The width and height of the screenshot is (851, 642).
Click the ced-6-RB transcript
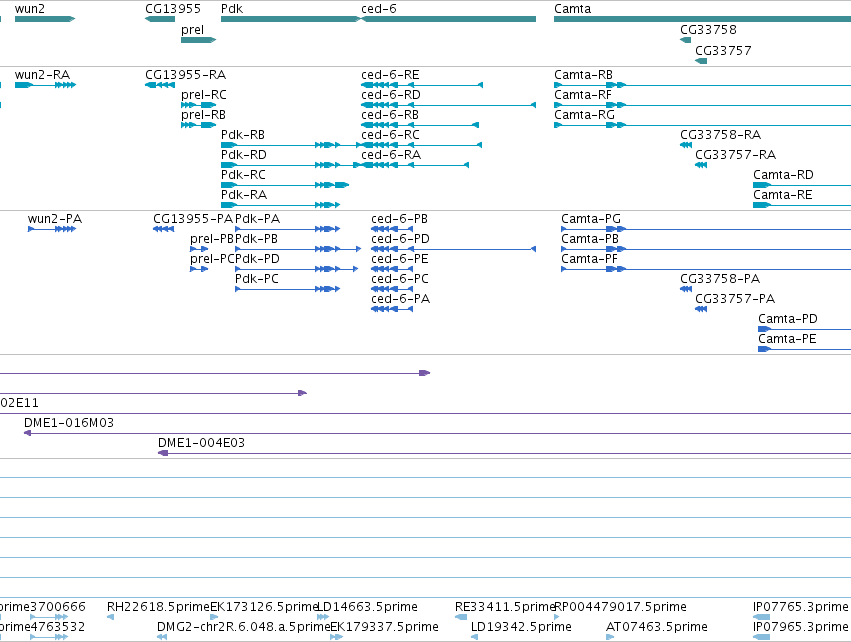(420, 125)
